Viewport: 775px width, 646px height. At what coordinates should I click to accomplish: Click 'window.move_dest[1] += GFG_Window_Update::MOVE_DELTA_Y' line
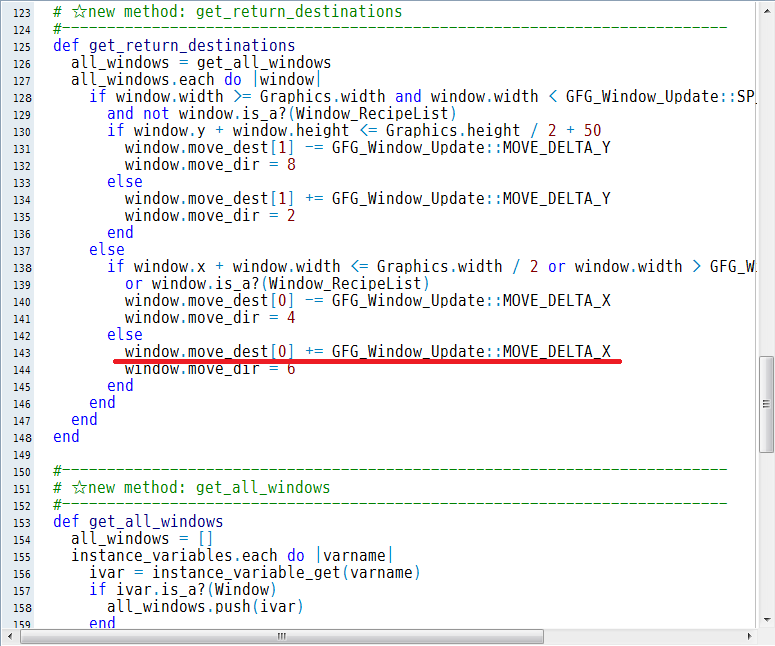click(x=368, y=199)
